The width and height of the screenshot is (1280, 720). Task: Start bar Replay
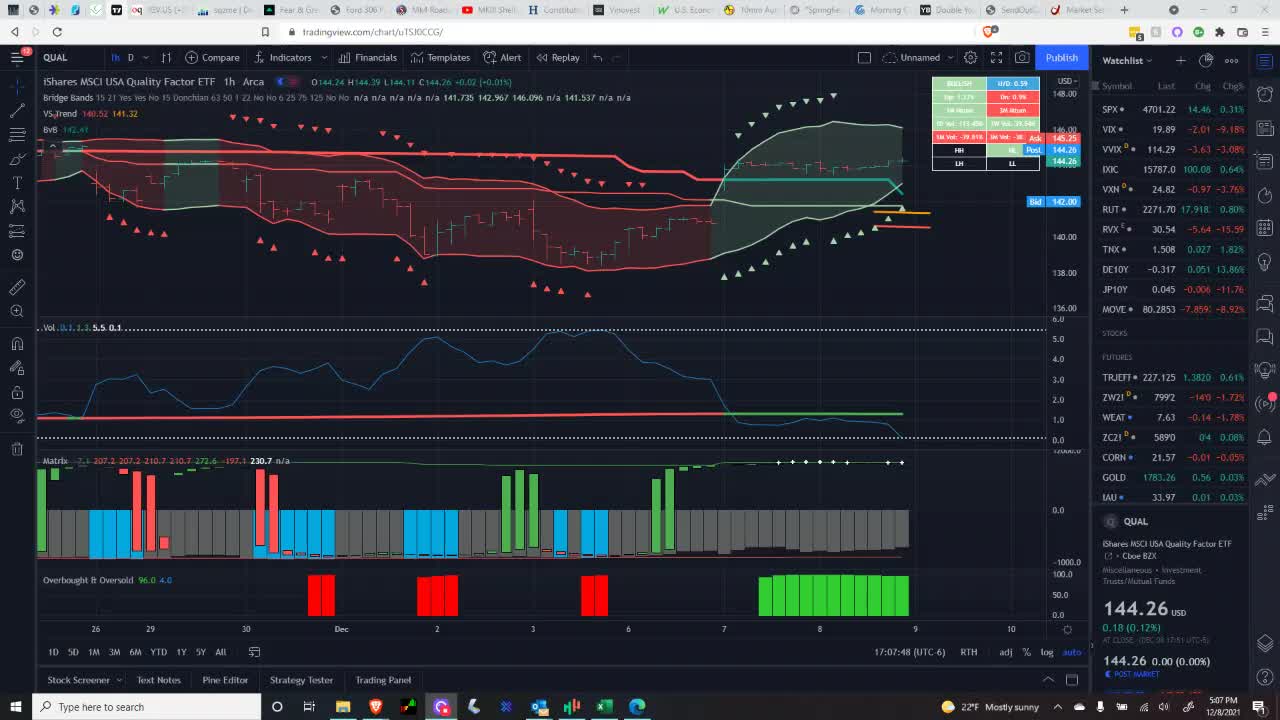(557, 57)
